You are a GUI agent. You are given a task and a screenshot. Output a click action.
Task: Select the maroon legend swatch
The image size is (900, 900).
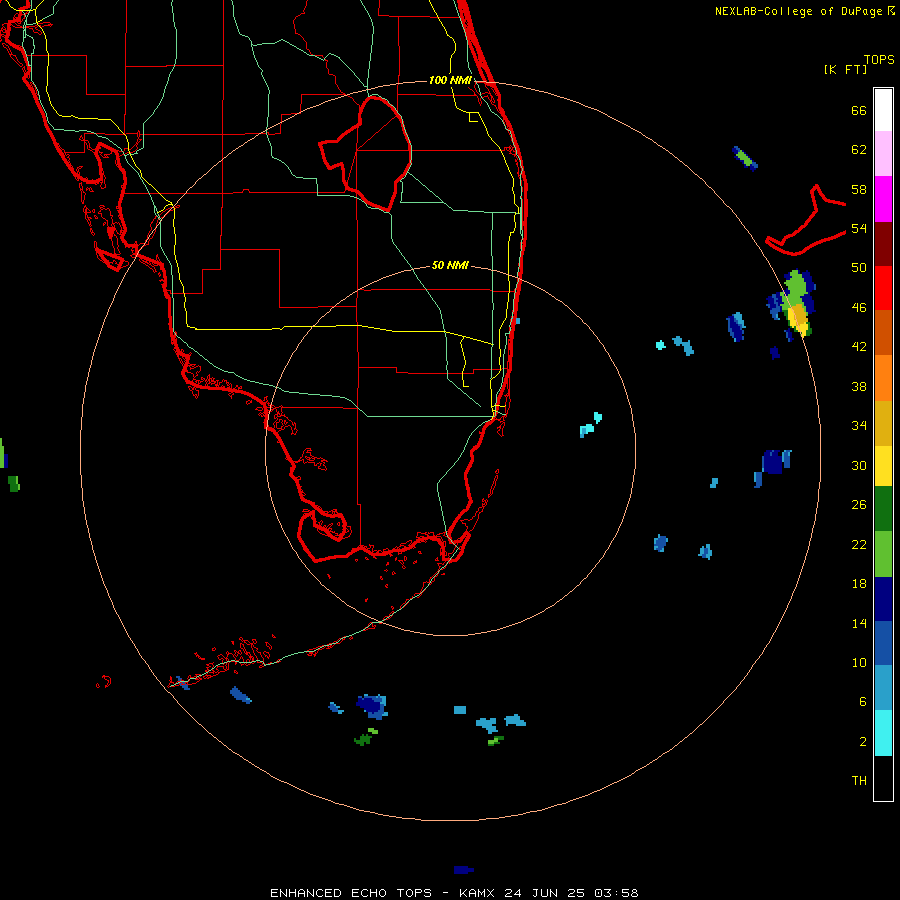point(883,244)
